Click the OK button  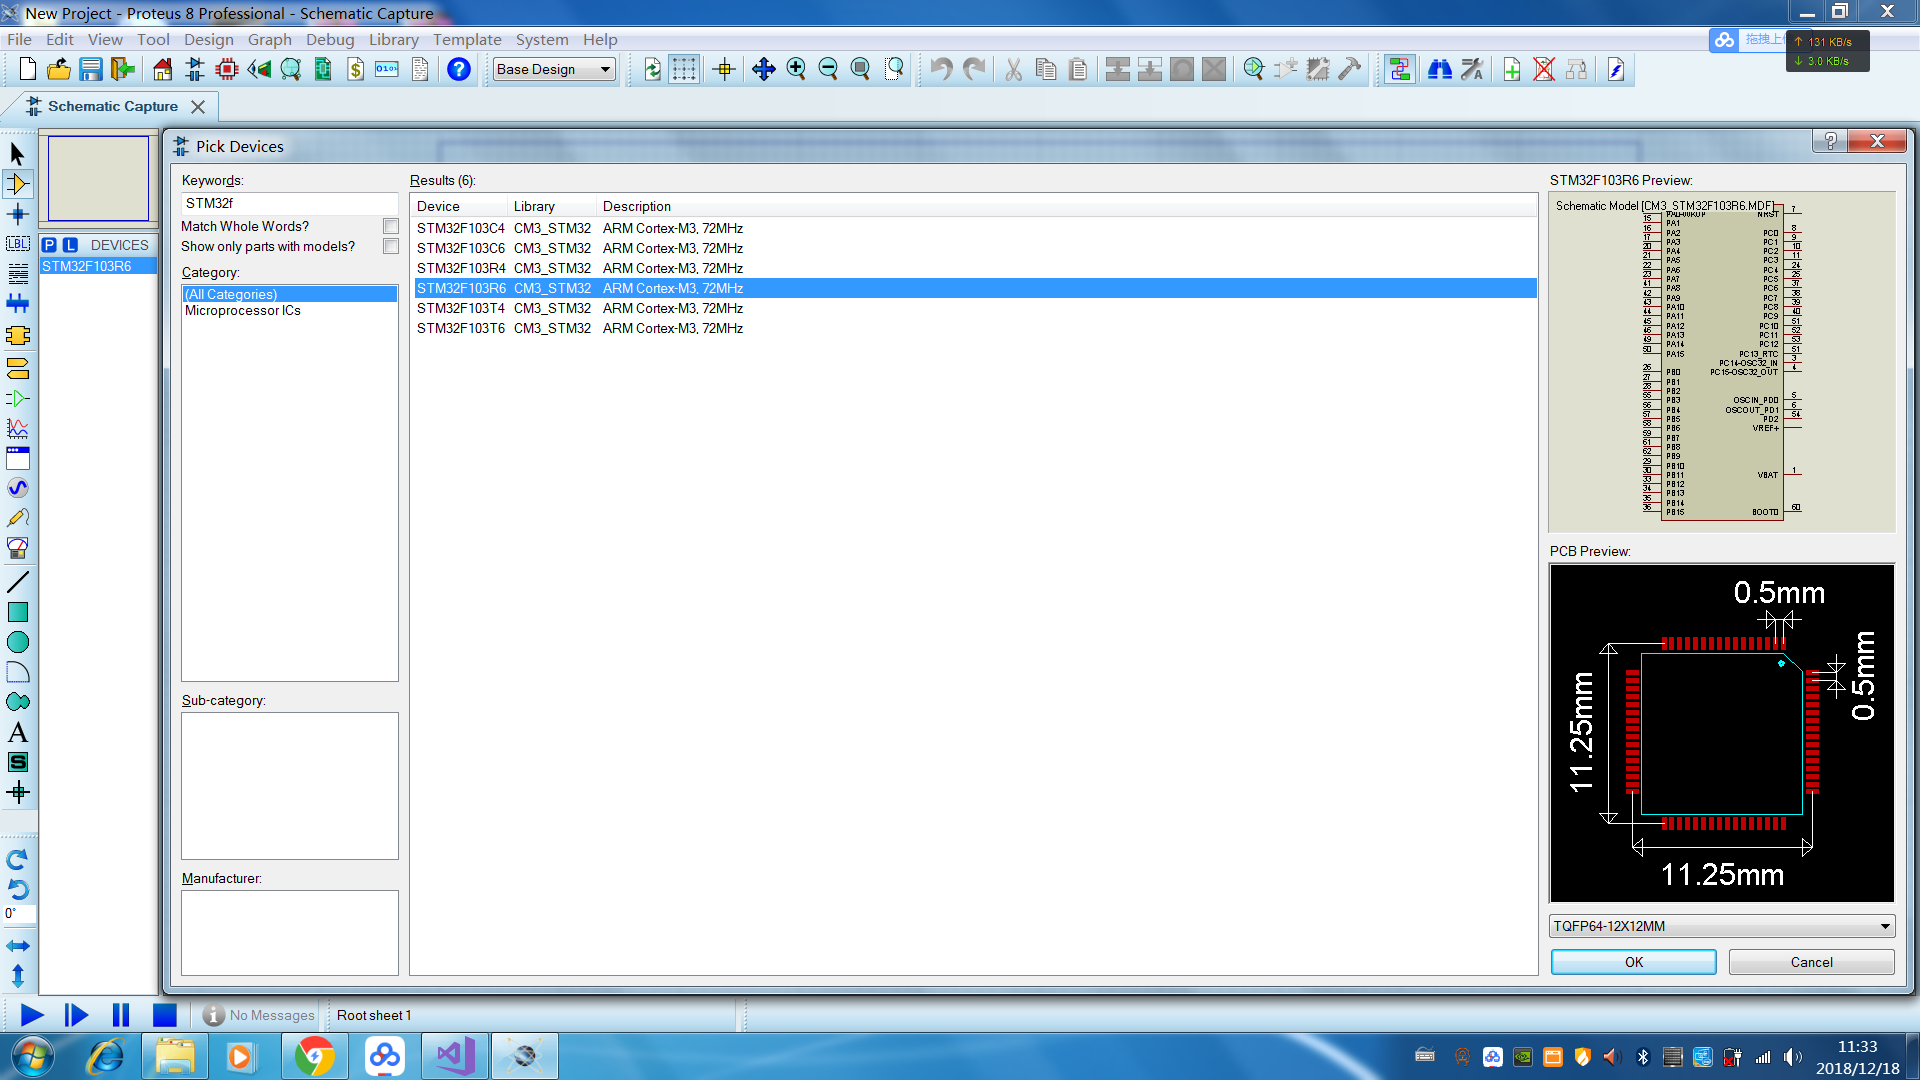click(x=1633, y=962)
